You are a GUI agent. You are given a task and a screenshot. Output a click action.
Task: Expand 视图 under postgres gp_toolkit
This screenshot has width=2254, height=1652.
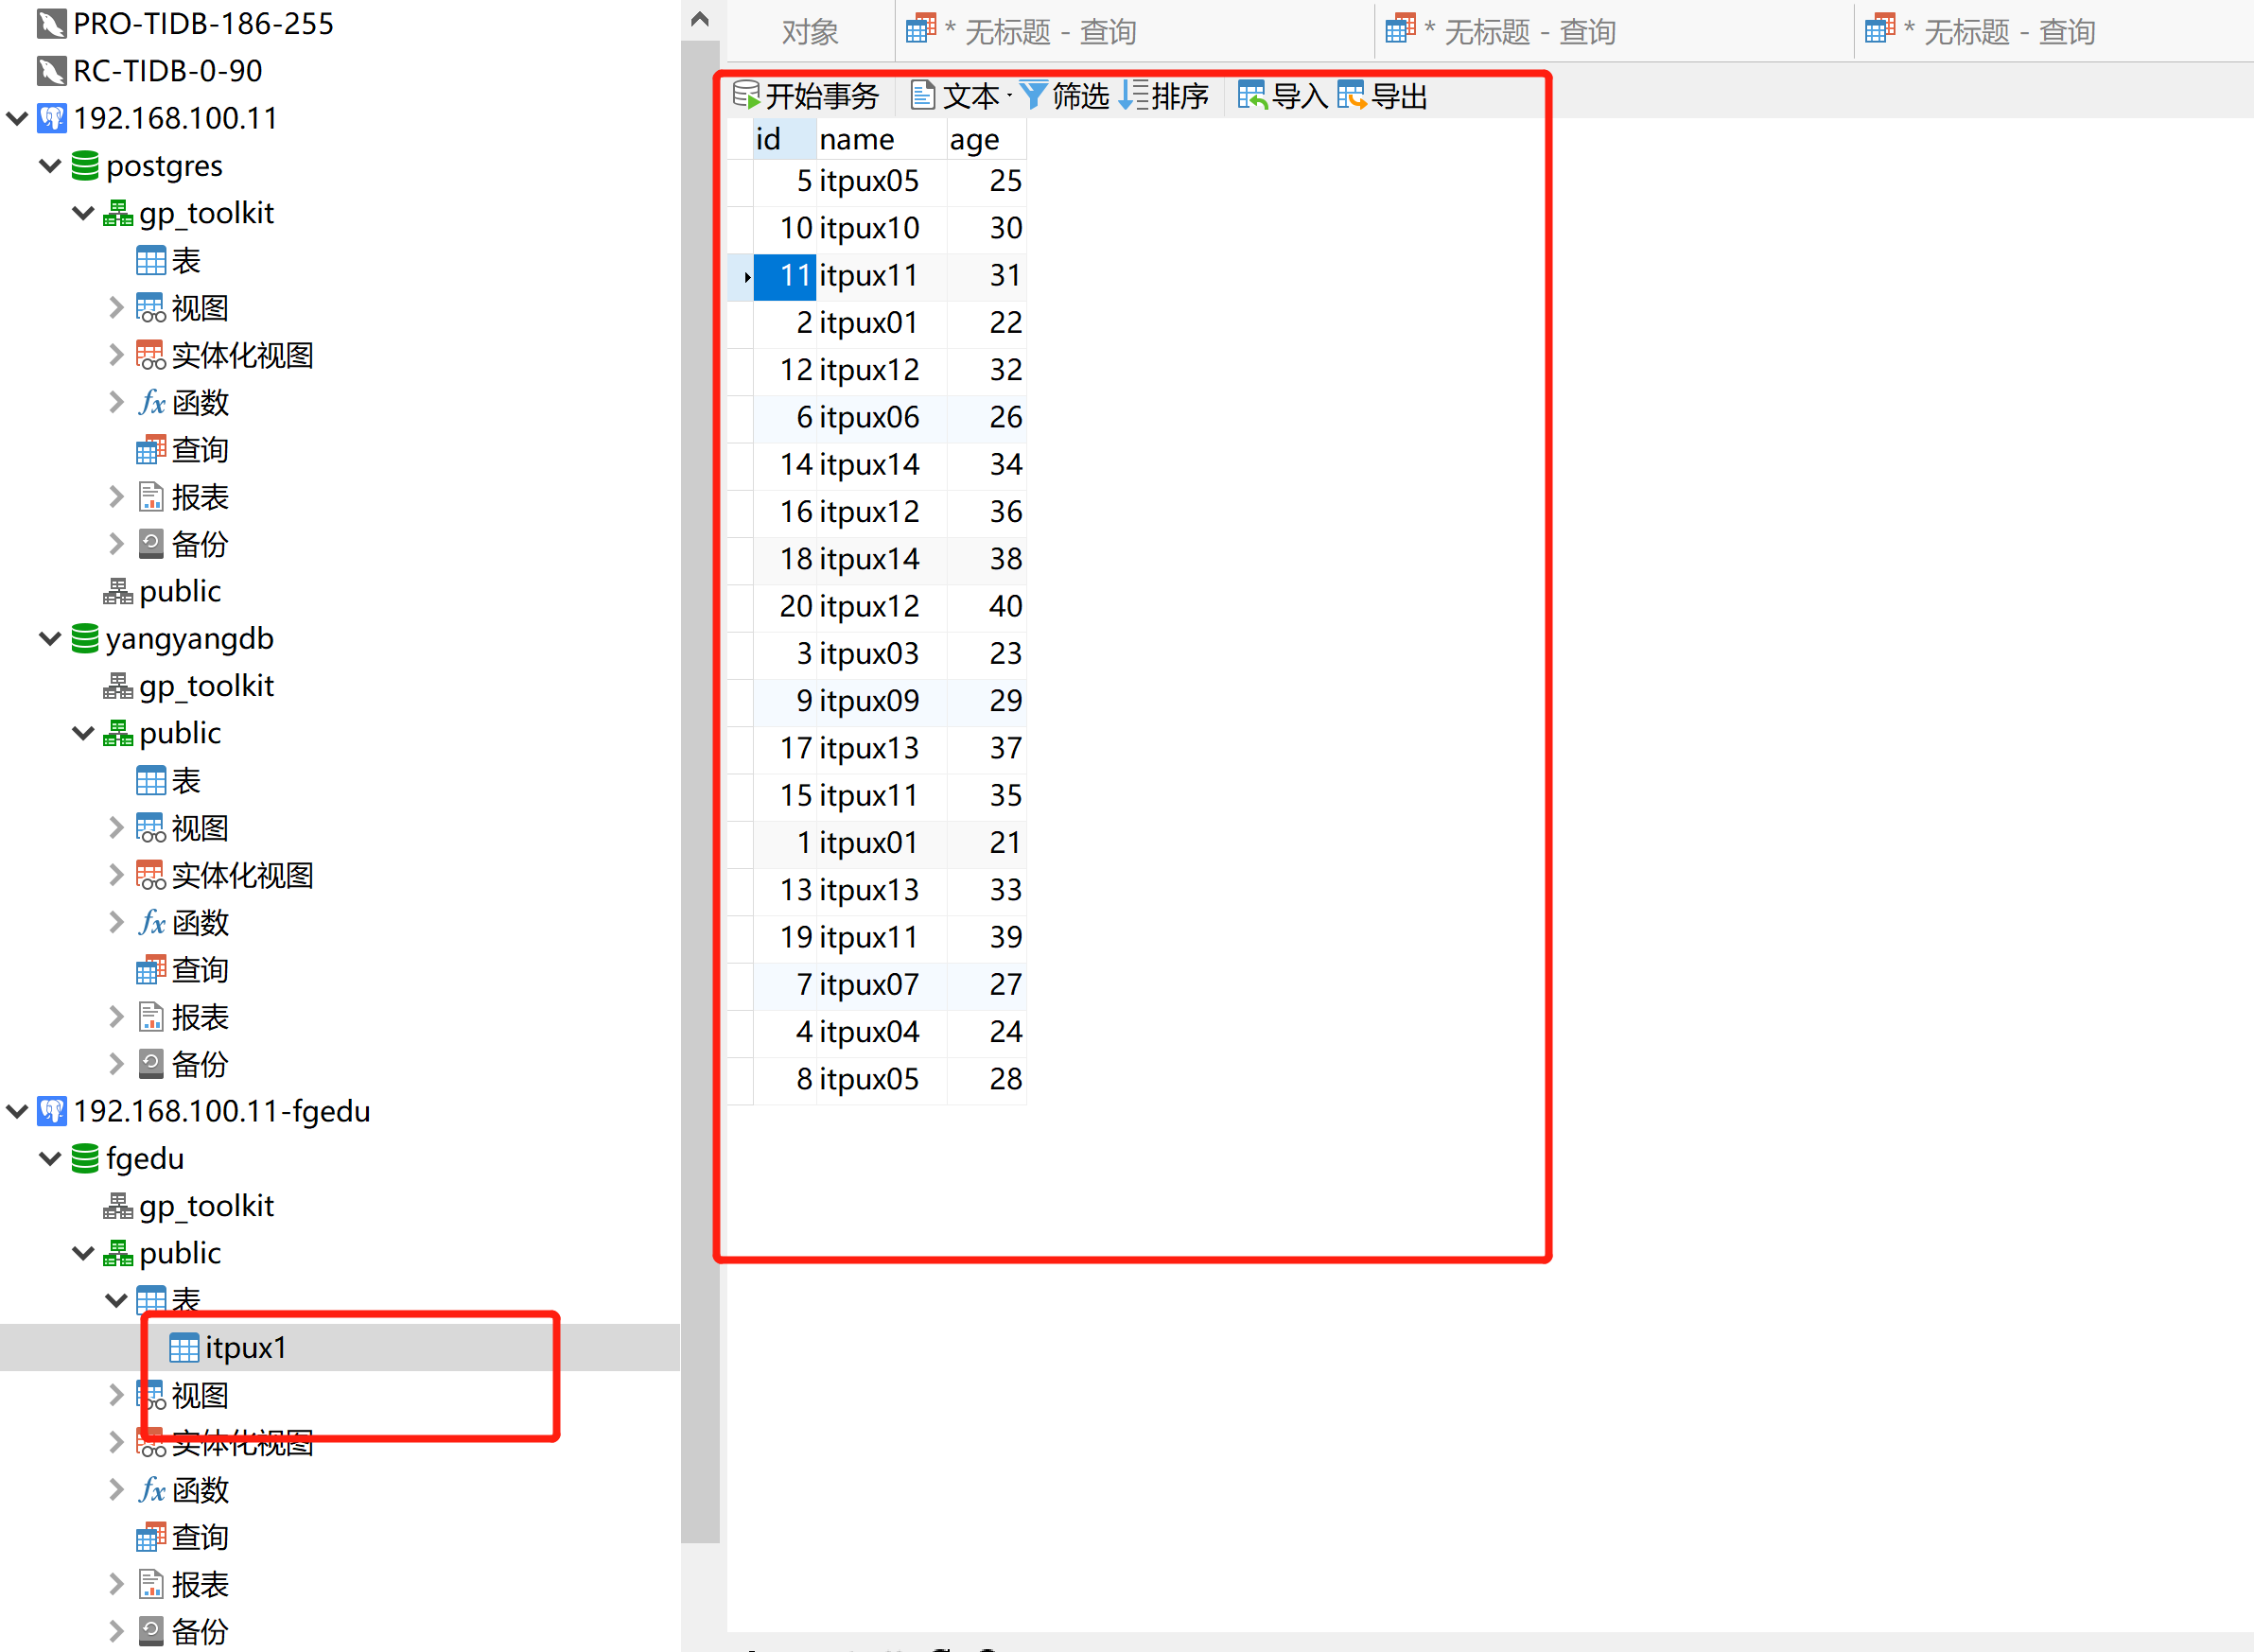116,308
